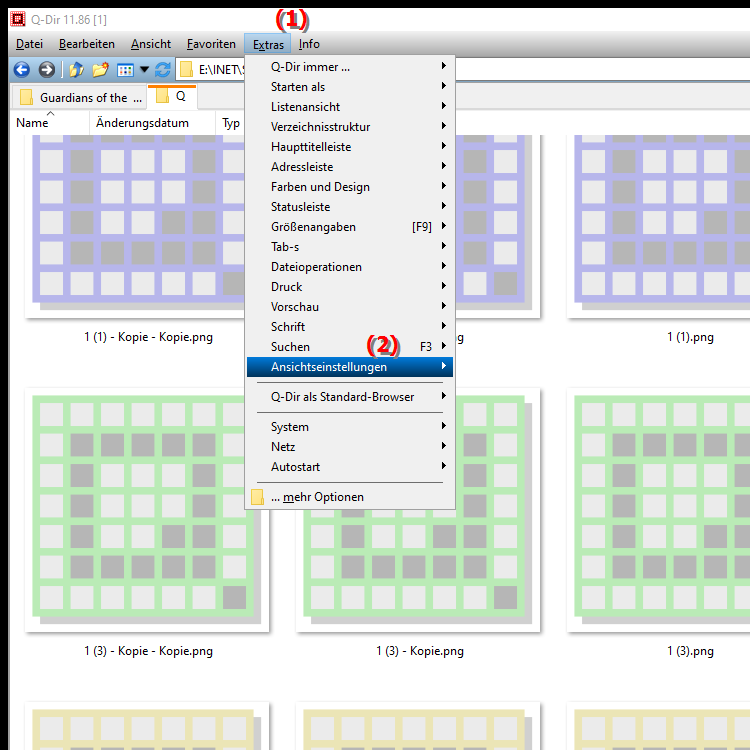Open the Bearbeiten menu

click(87, 44)
